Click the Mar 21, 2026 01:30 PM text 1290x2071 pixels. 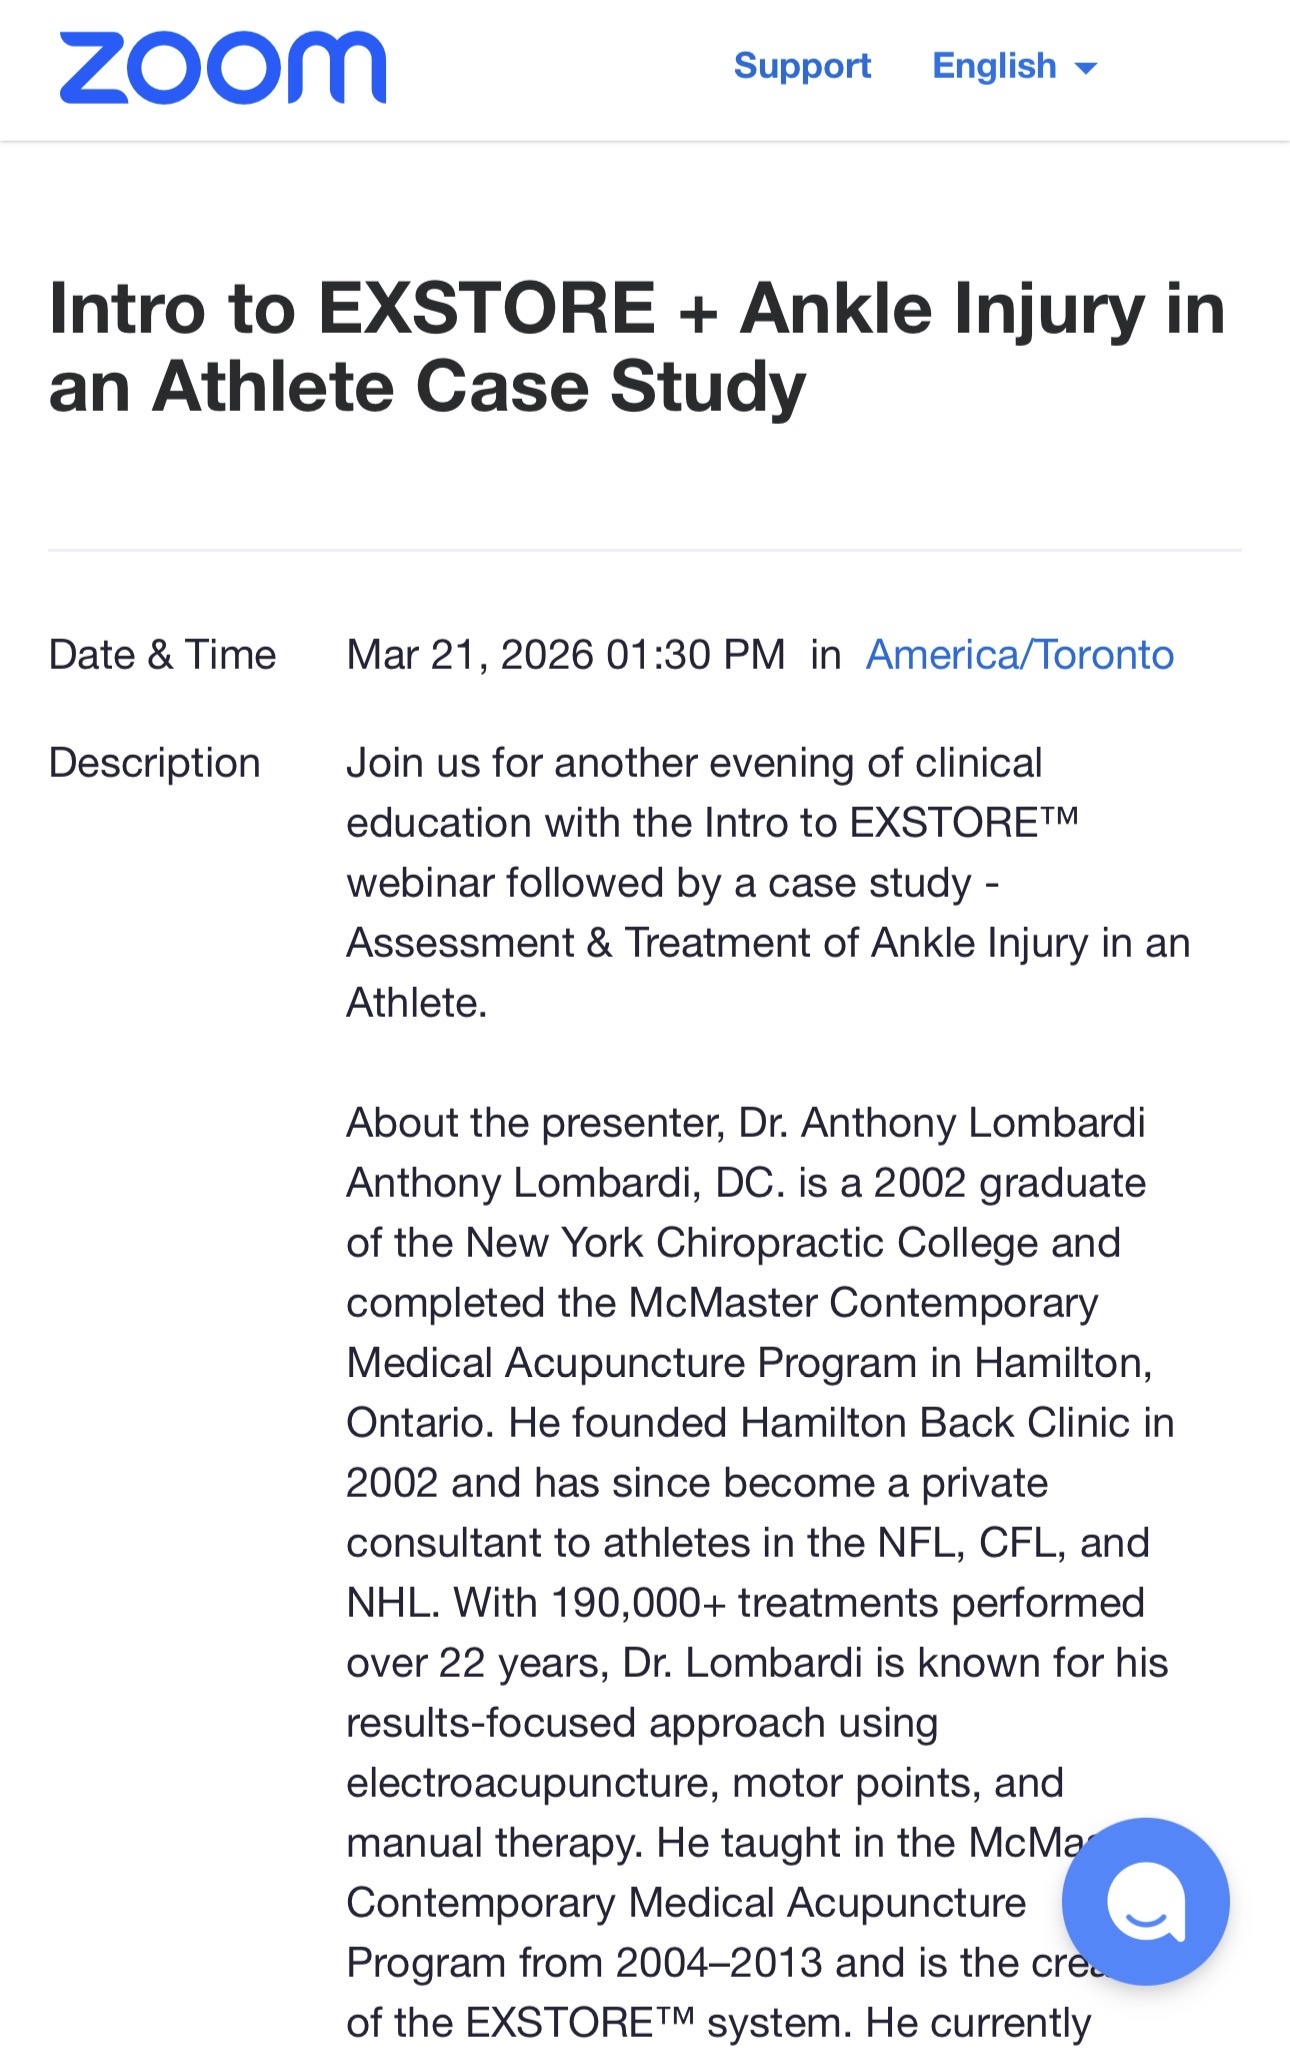pyautogui.click(x=565, y=655)
